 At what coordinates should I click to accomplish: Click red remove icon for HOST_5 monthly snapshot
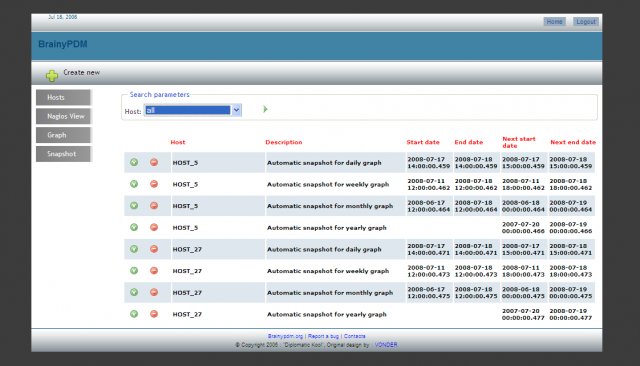[154, 206]
